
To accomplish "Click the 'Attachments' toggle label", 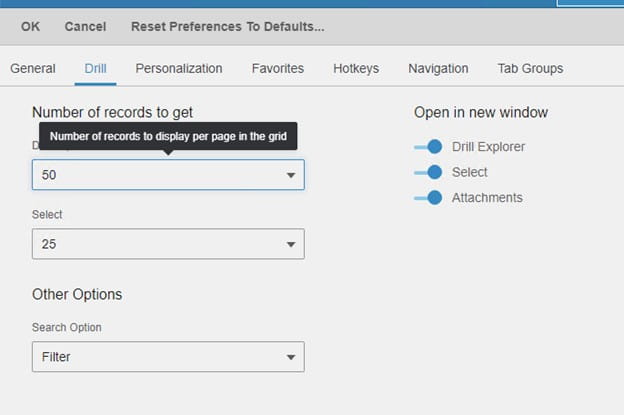I will point(487,198).
